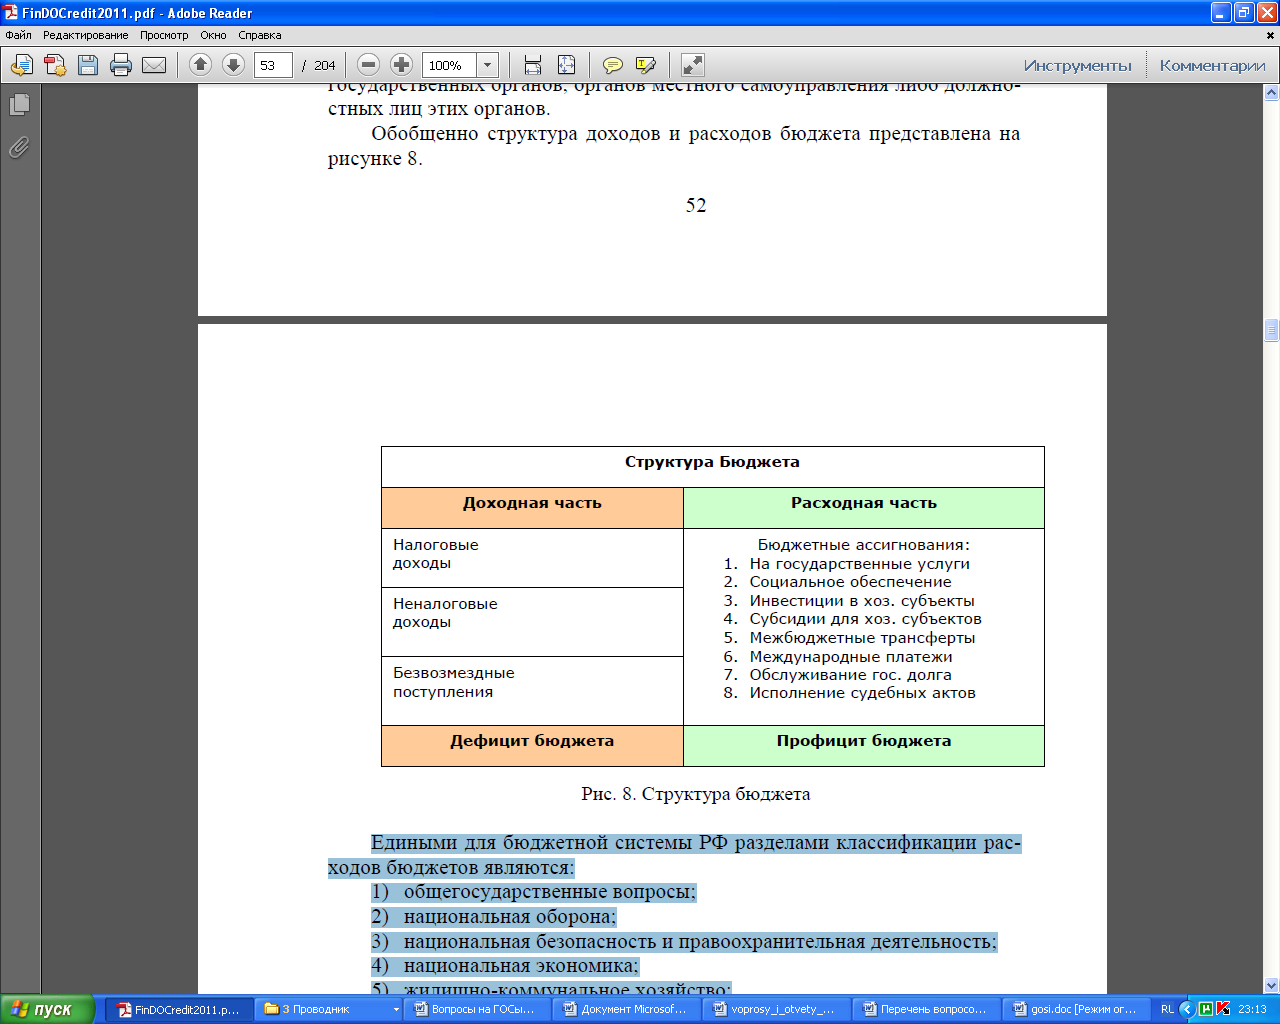Click the zoom percentage field showing 100%
The image size is (1280, 1024).
coord(449,65)
